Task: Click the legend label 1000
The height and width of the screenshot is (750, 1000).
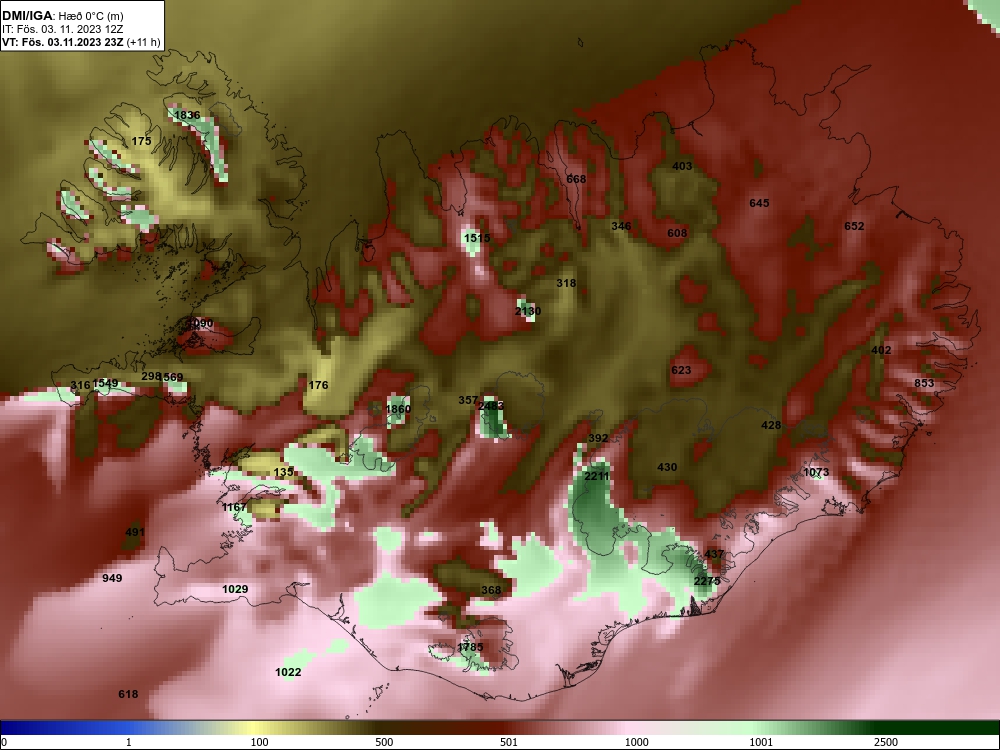Action: (636, 742)
